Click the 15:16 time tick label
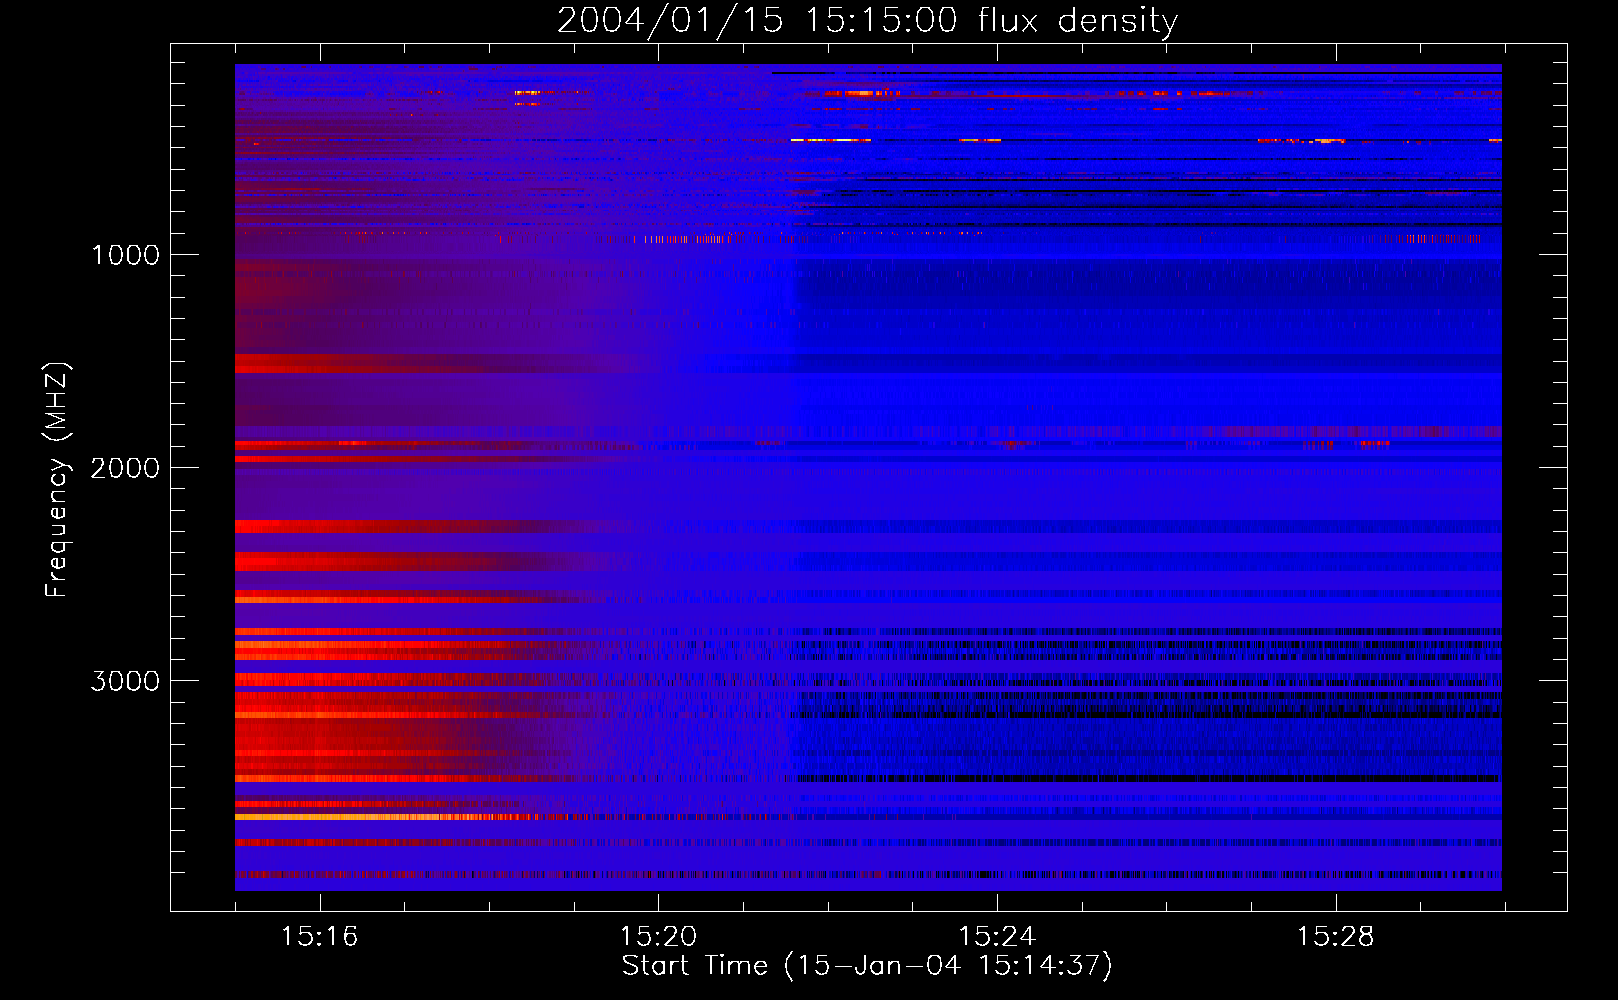The width and height of the screenshot is (1618, 1000). (x=319, y=936)
